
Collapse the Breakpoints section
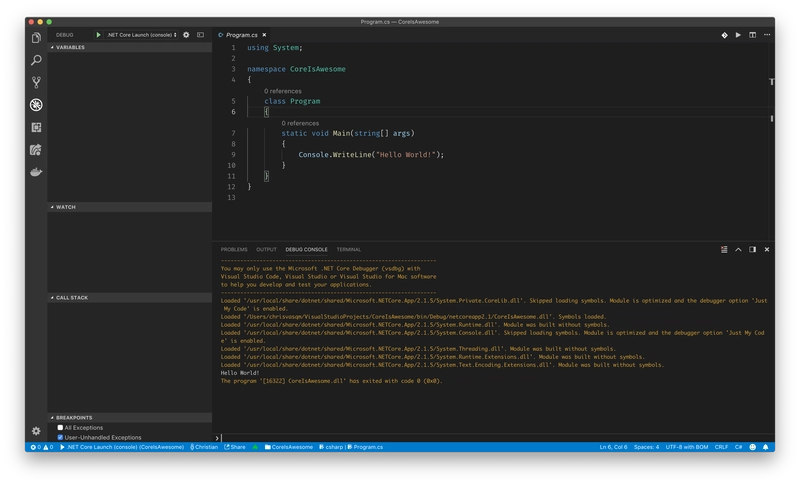tap(130, 418)
